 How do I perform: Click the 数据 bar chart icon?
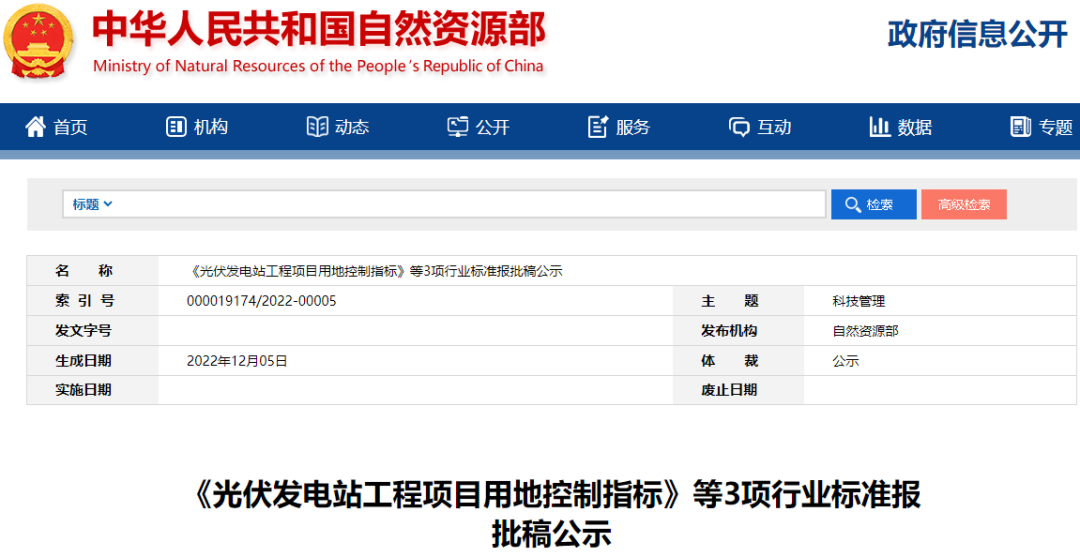880,127
